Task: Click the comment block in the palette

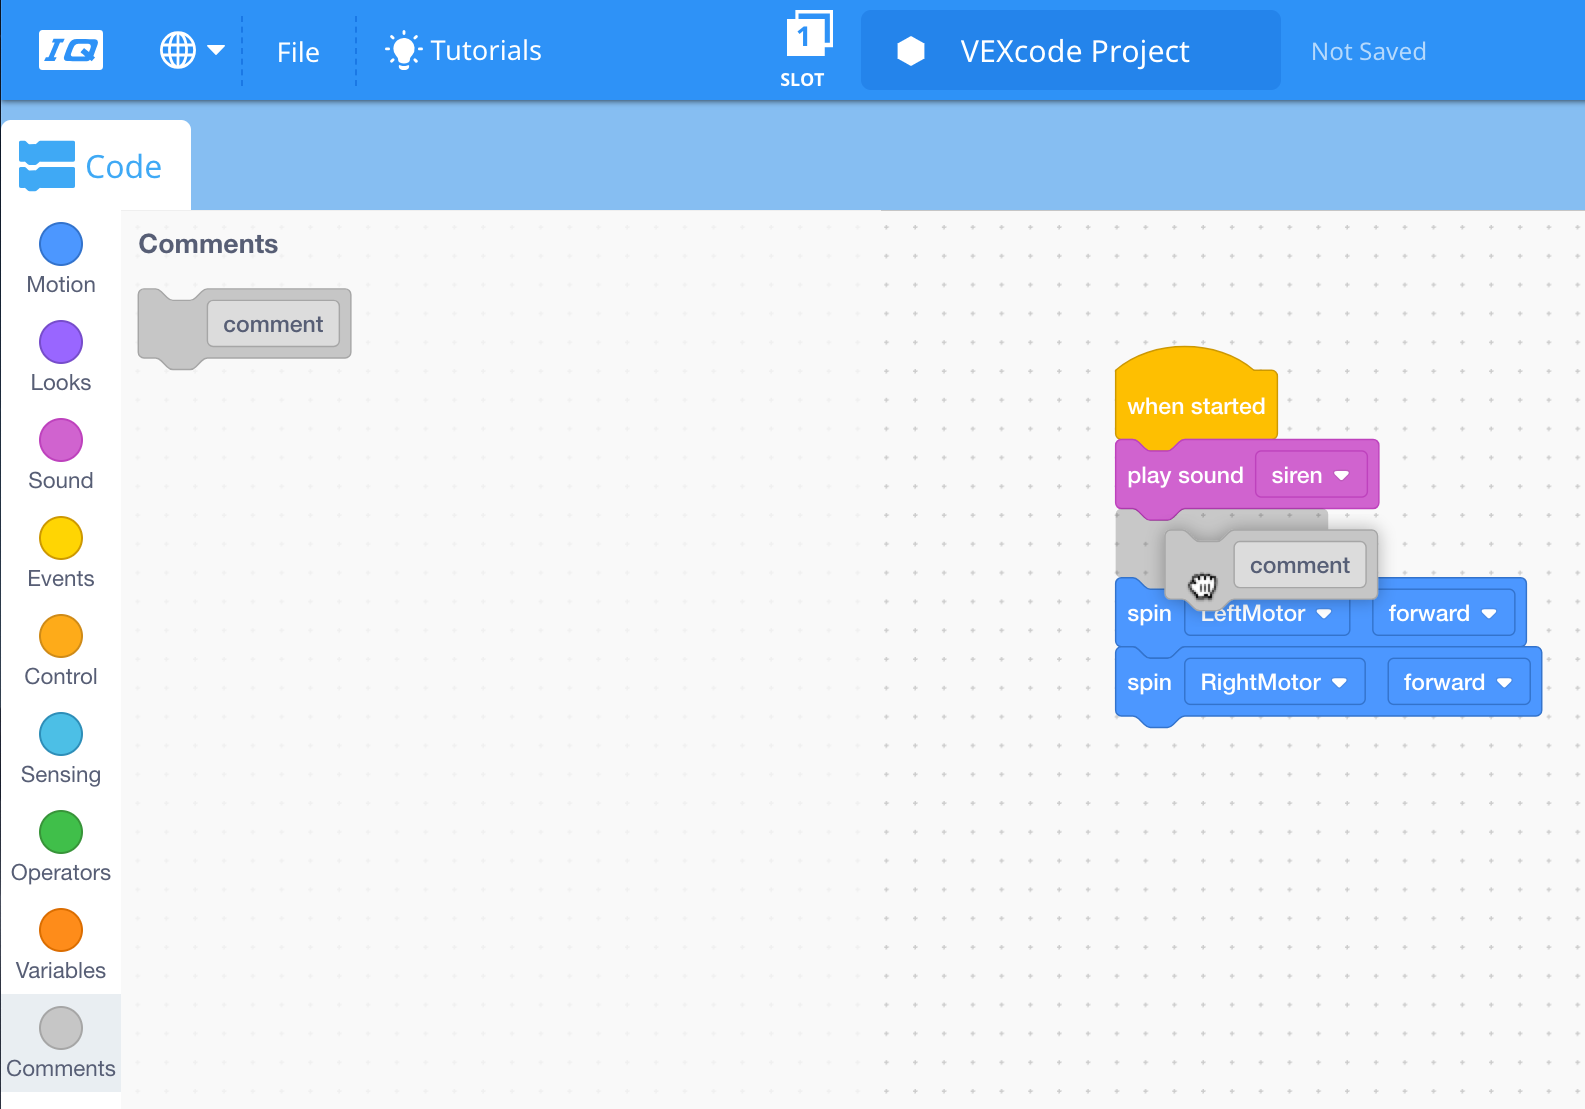Action: coord(172,325)
